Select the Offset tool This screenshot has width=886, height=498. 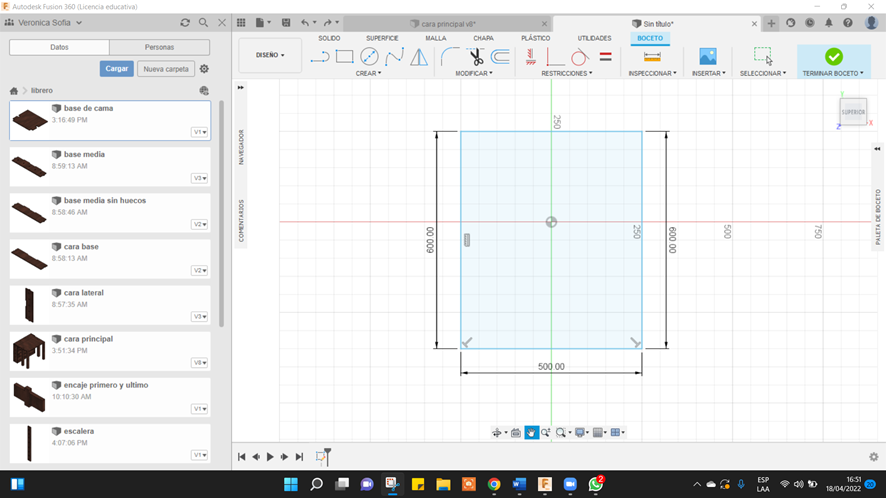(x=500, y=57)
